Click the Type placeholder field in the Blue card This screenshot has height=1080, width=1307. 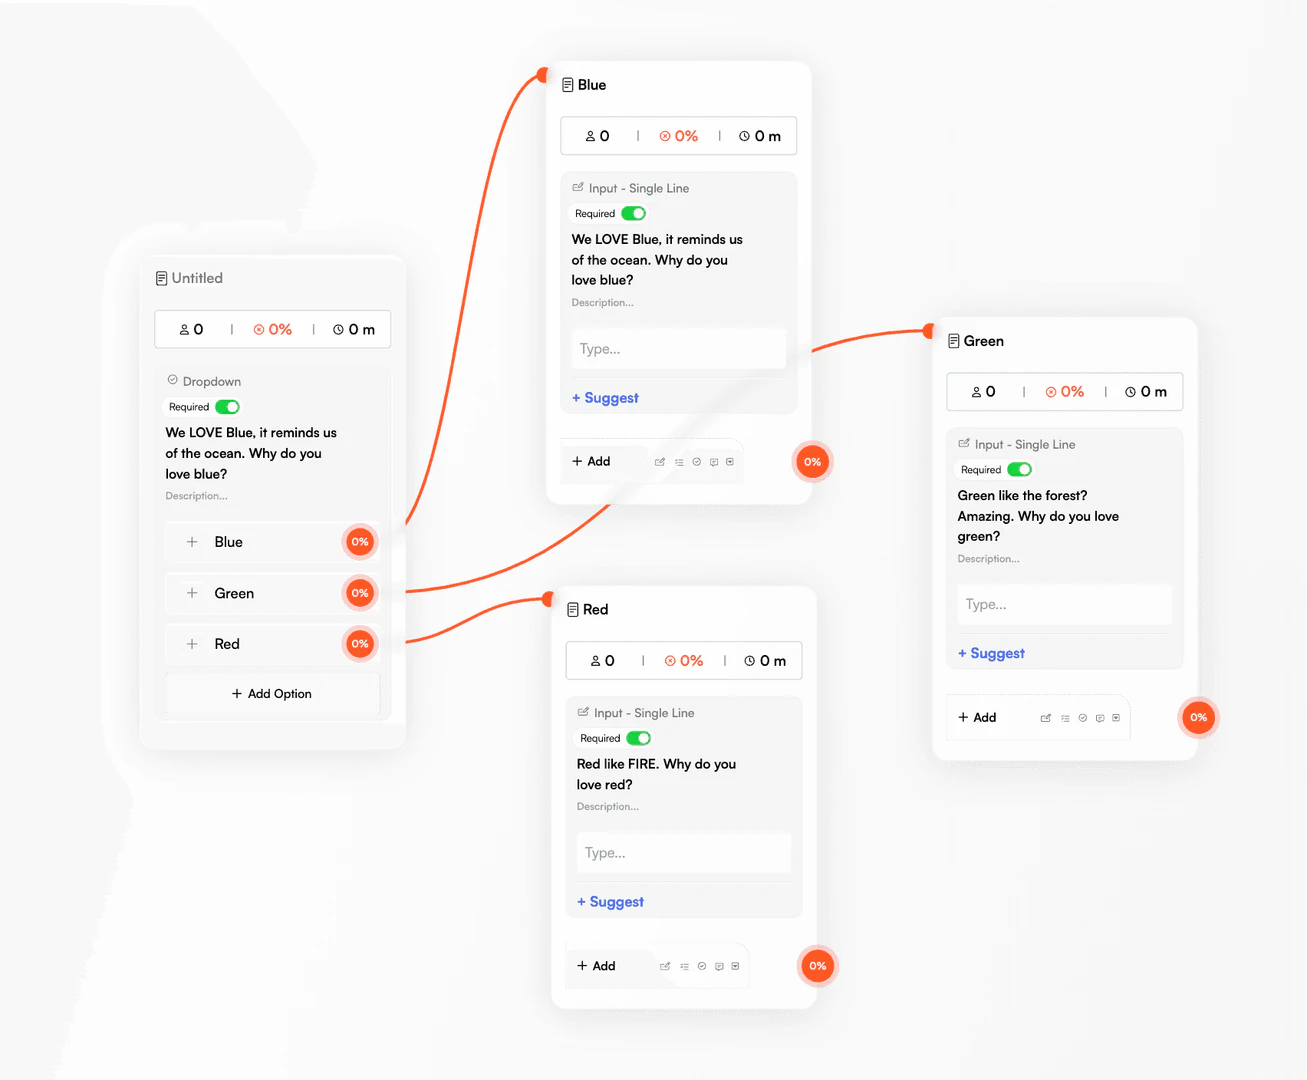[x=678, y=348]
